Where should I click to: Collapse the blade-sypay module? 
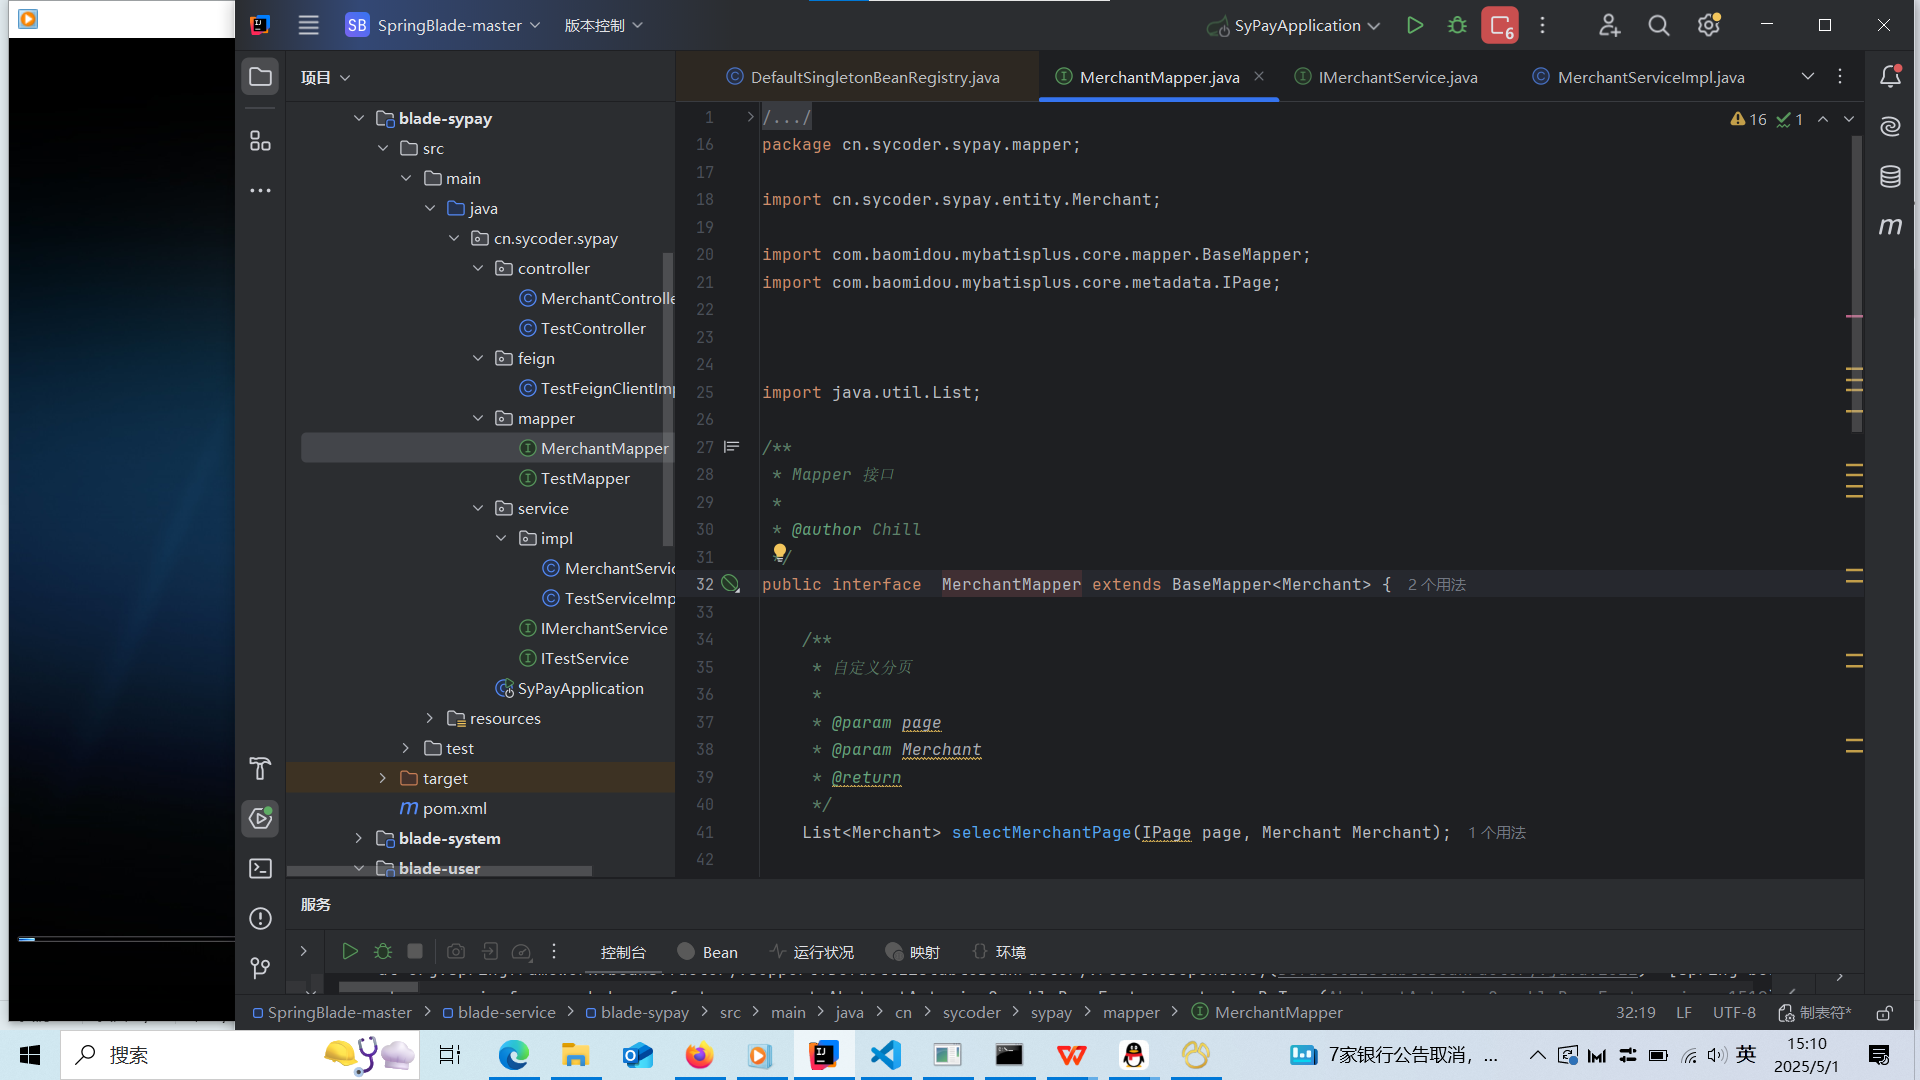click(359, 118)
